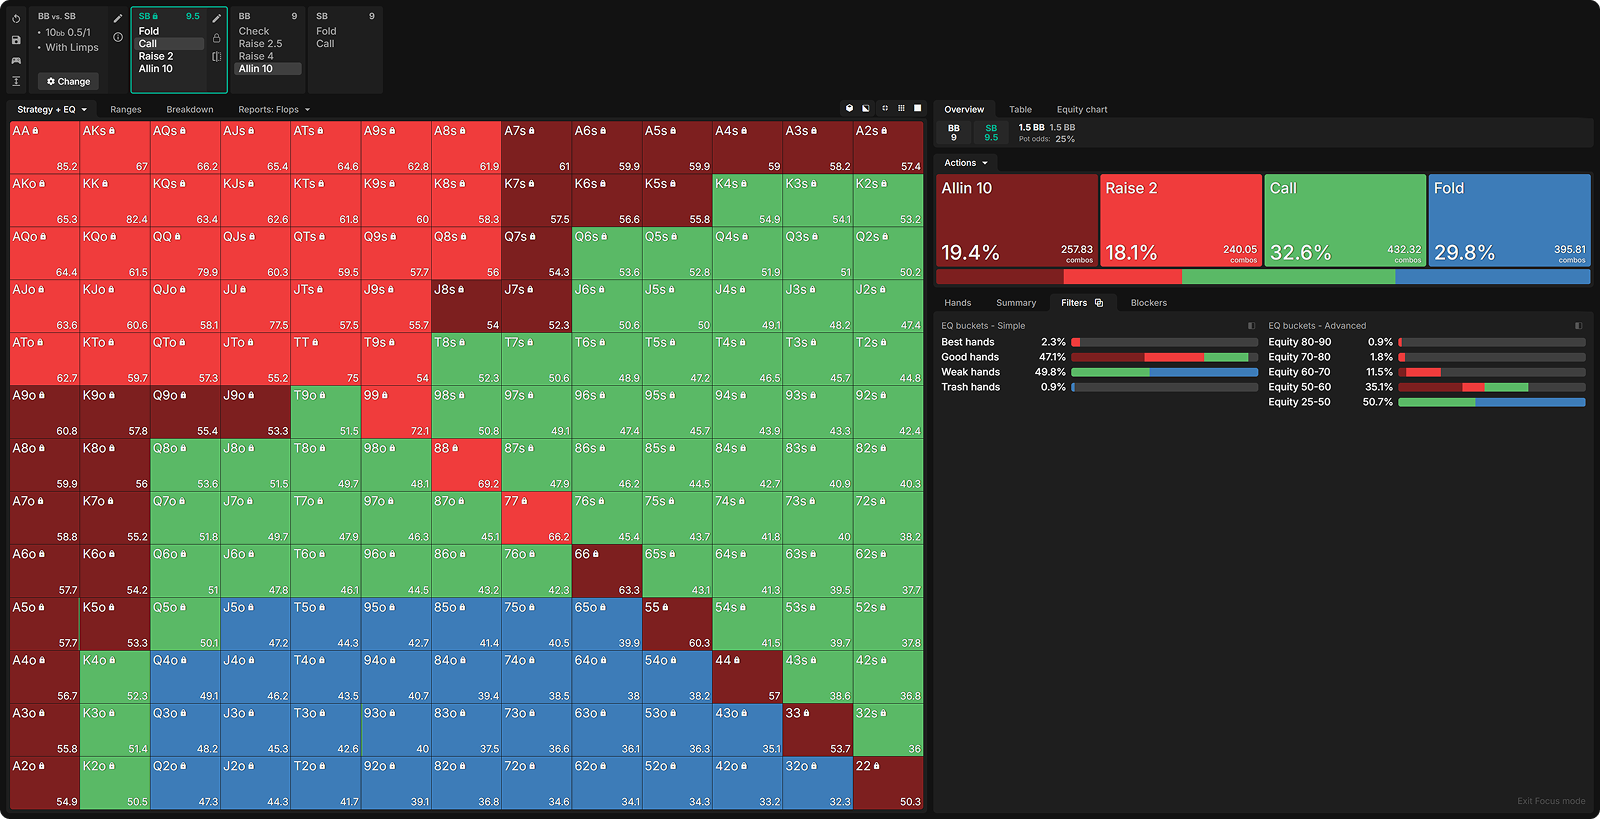Open the Actions dropdown
Viewport: 1600px width, 819px height.
(x=966, y=163)
